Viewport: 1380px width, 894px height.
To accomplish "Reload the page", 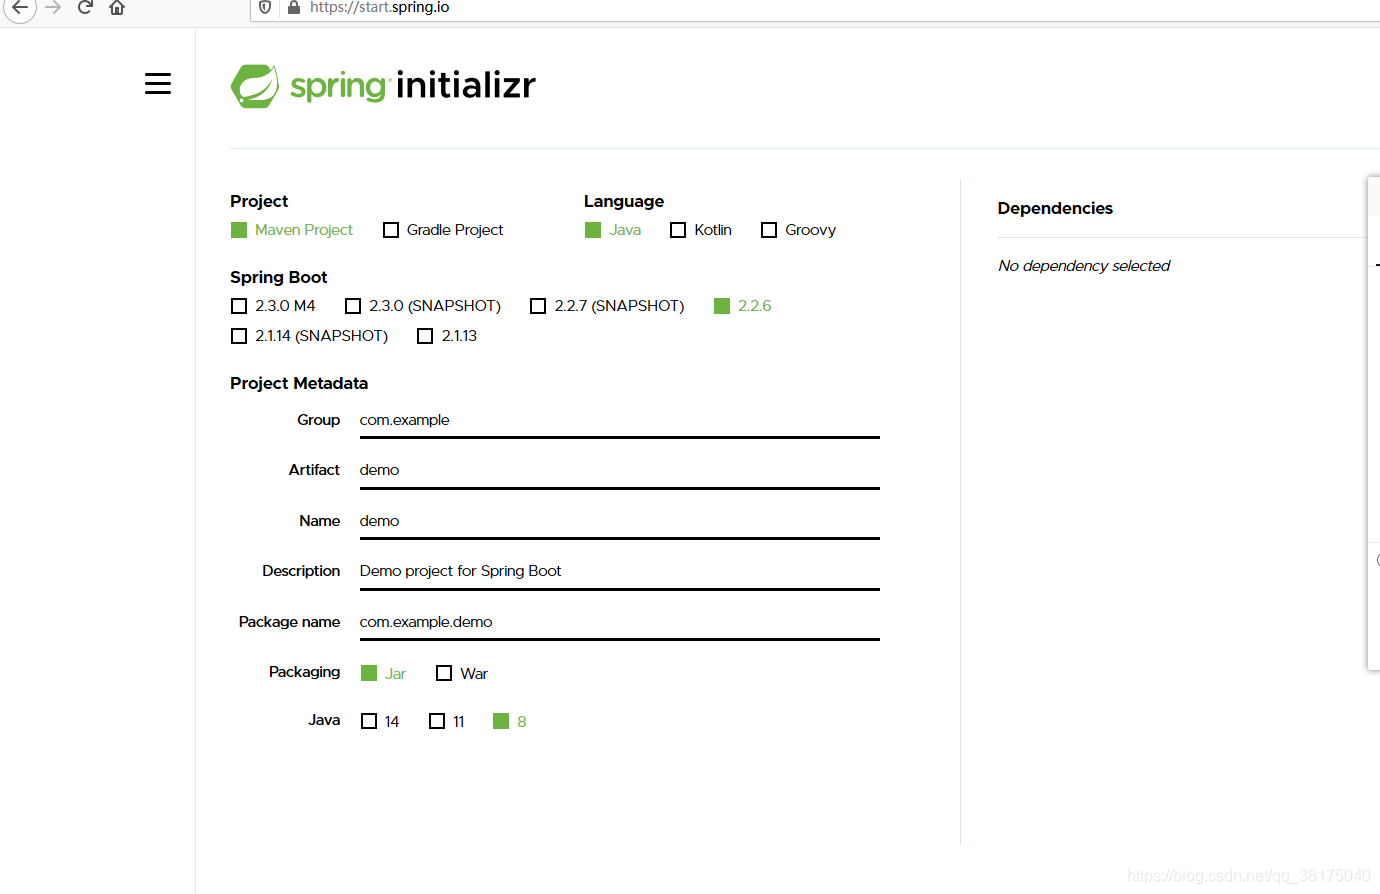I will pos(85,8).
